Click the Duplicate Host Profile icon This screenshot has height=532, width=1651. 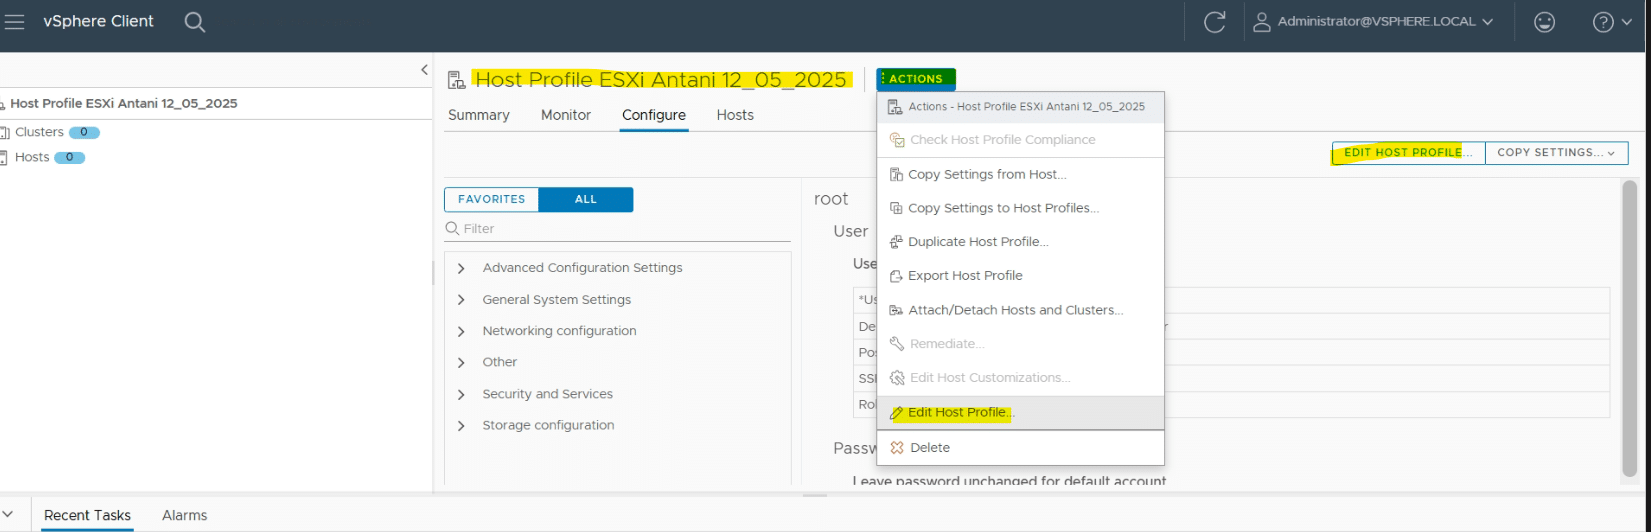coord(896,242)
